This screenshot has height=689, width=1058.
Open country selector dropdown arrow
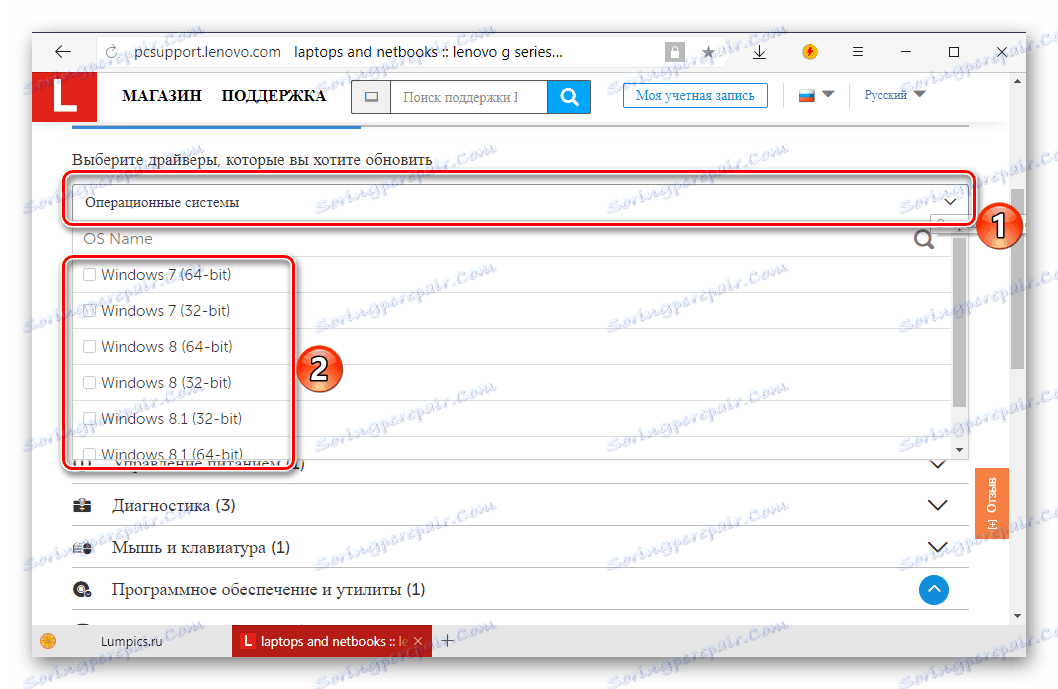pos(828,94)
